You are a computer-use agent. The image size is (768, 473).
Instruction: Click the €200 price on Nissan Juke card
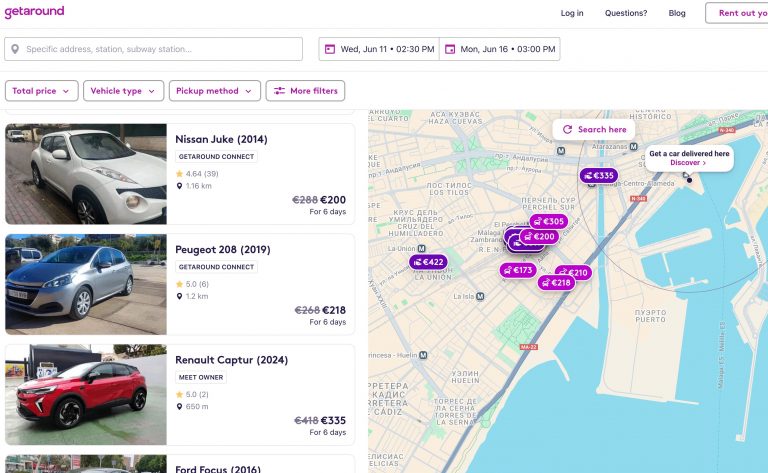coord(333,200)
